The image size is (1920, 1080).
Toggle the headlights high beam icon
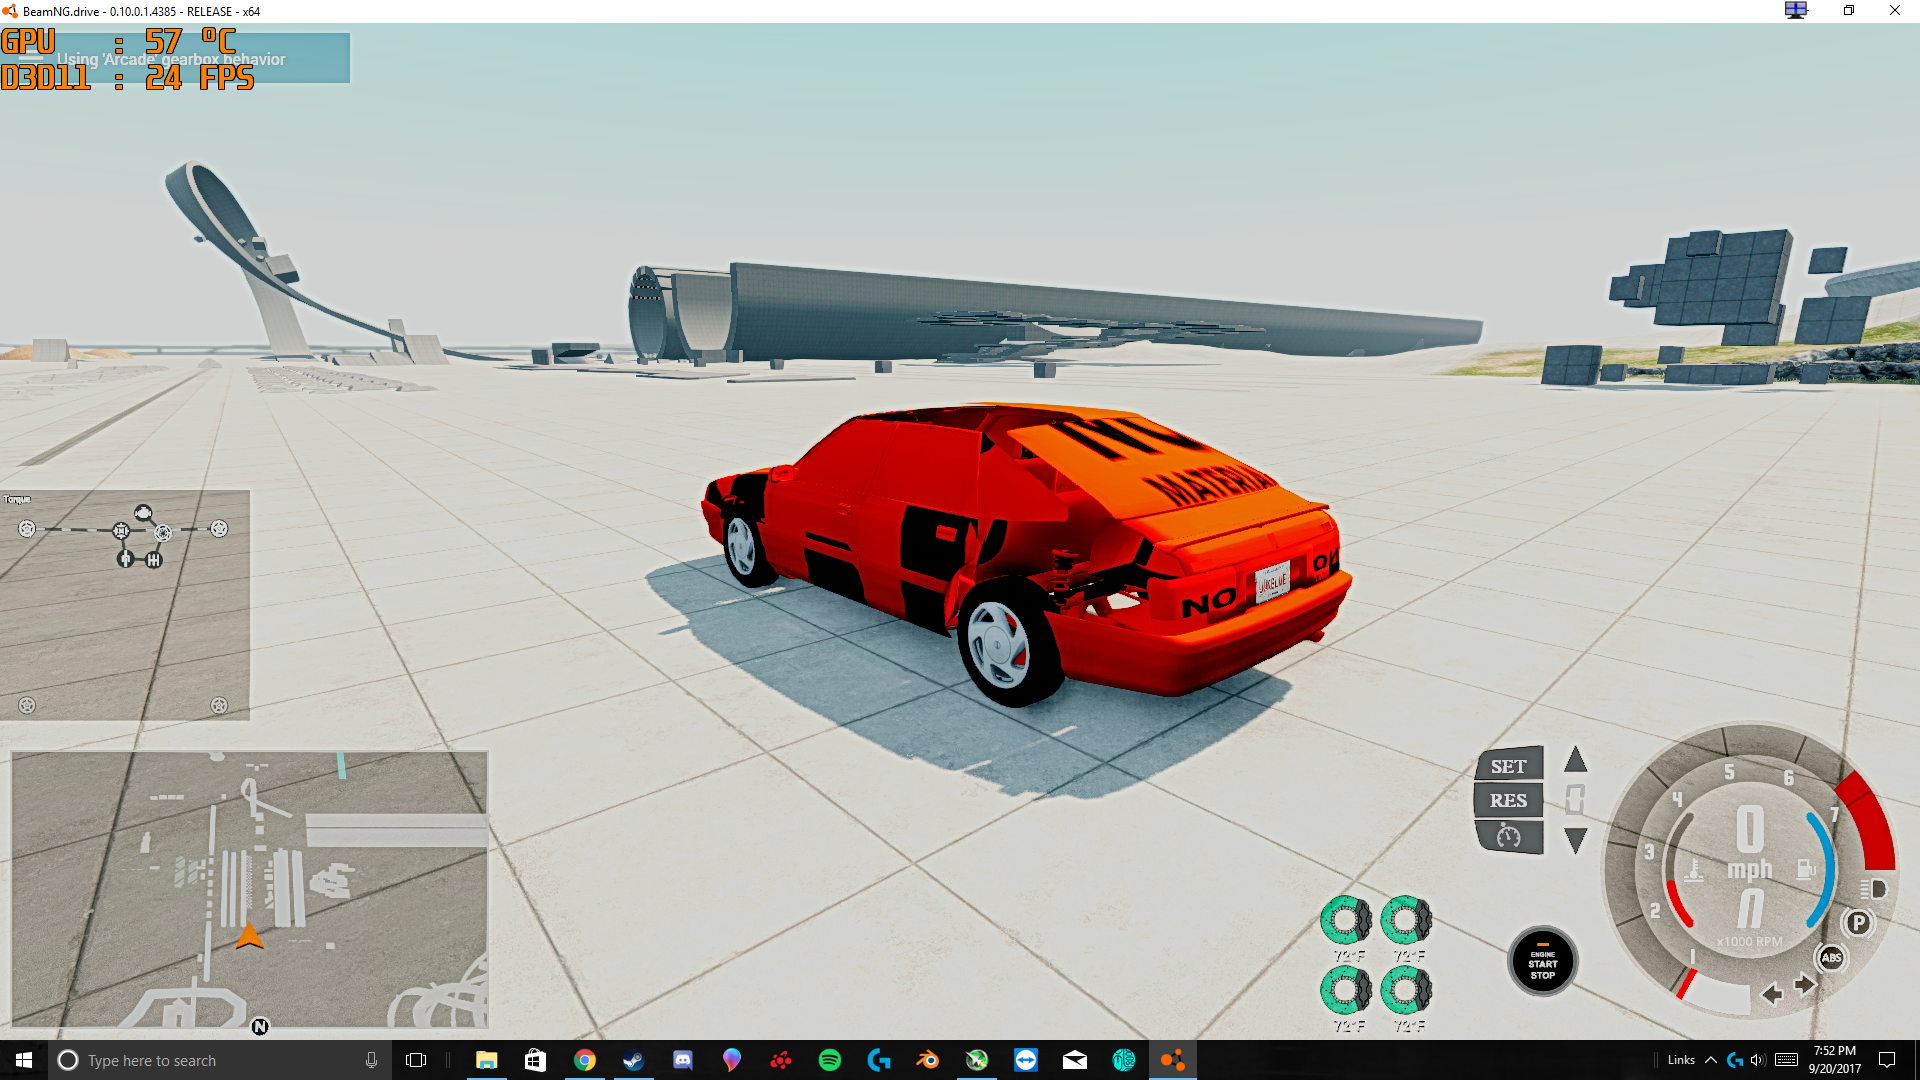click(1873, 889)
